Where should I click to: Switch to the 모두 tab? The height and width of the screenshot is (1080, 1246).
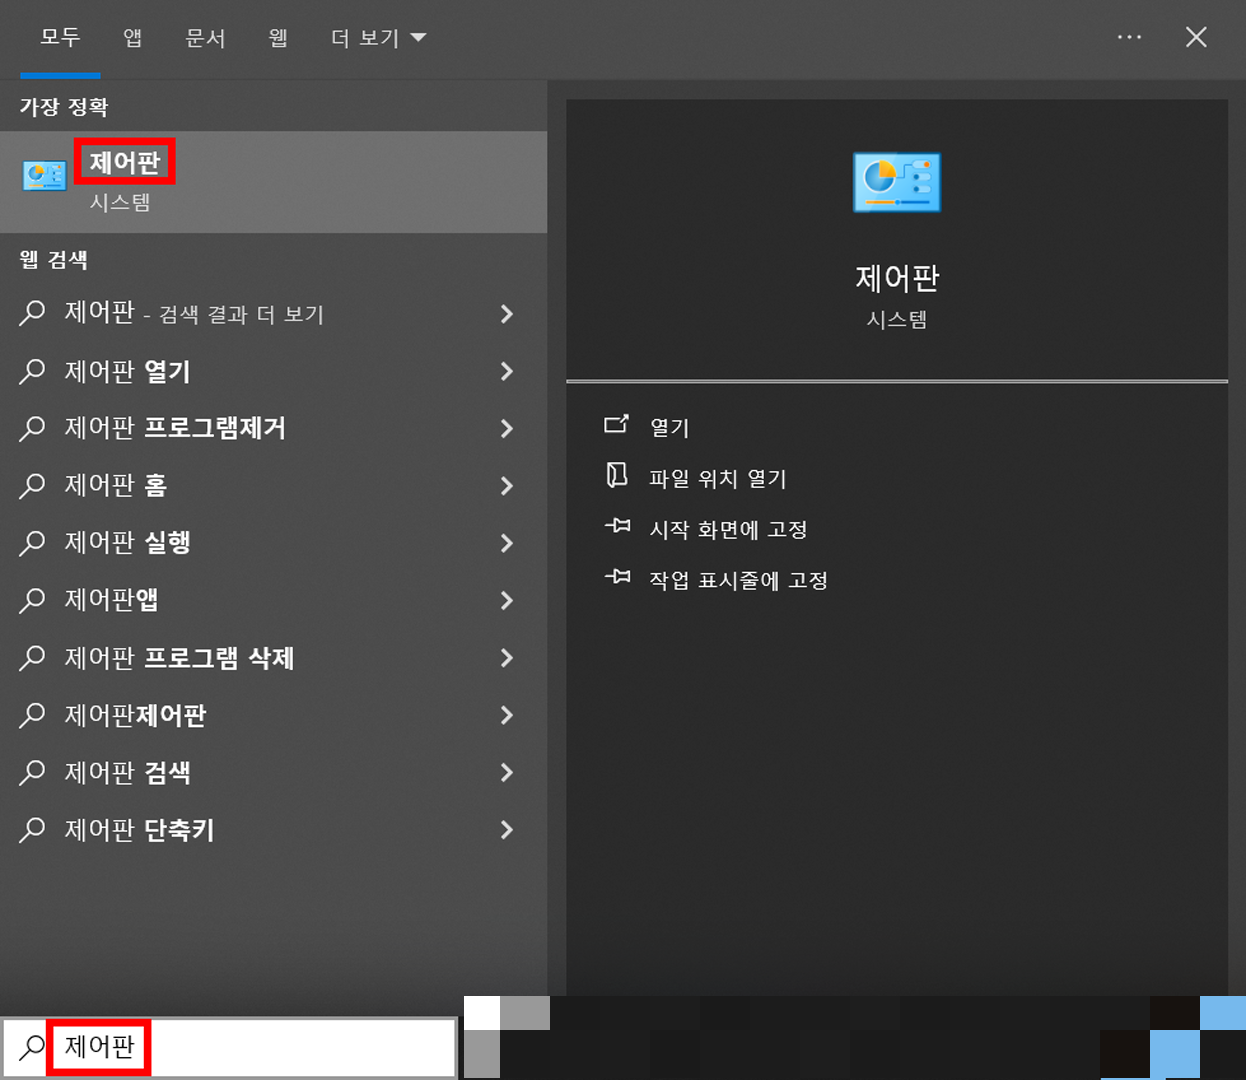[60, 38]
